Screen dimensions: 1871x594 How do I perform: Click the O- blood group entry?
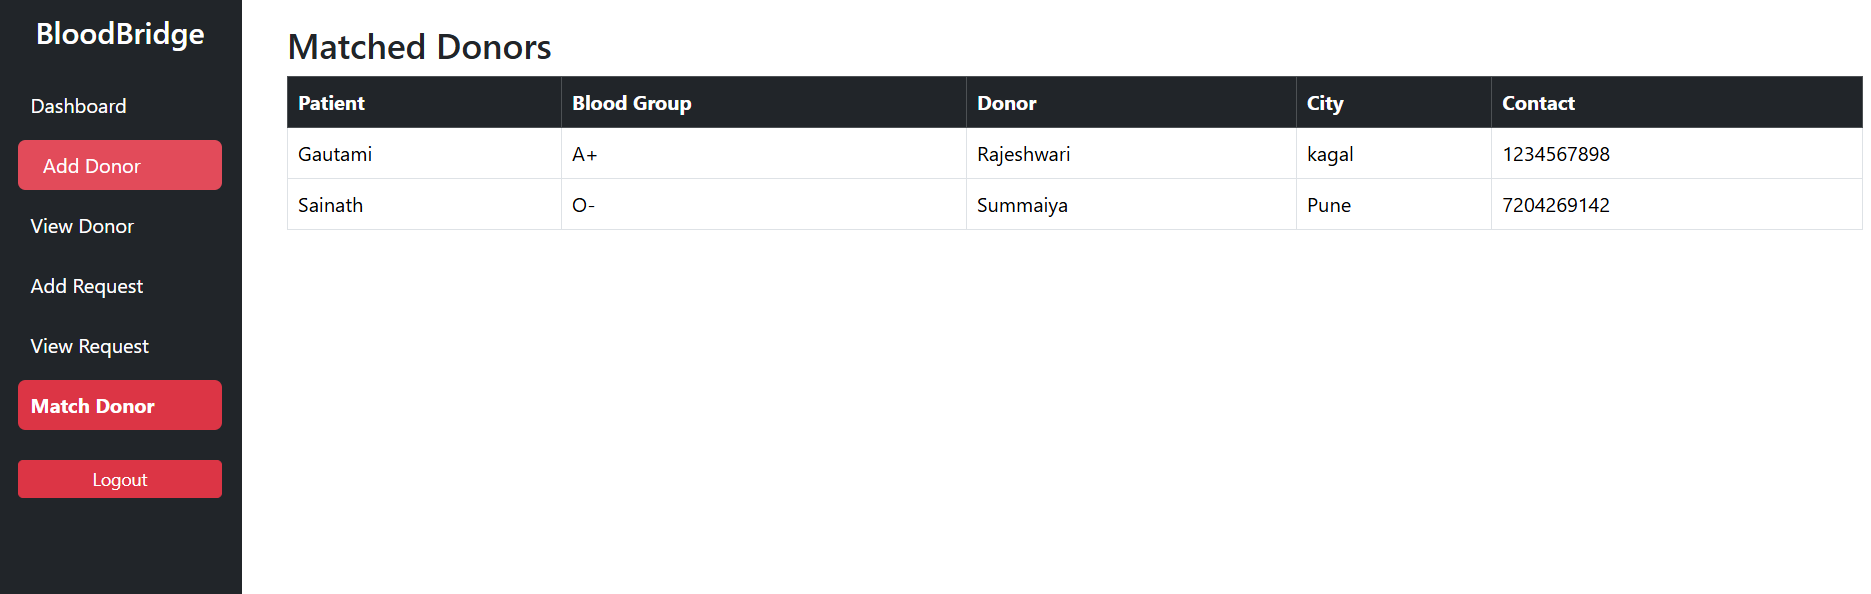(x=581, y=205)
